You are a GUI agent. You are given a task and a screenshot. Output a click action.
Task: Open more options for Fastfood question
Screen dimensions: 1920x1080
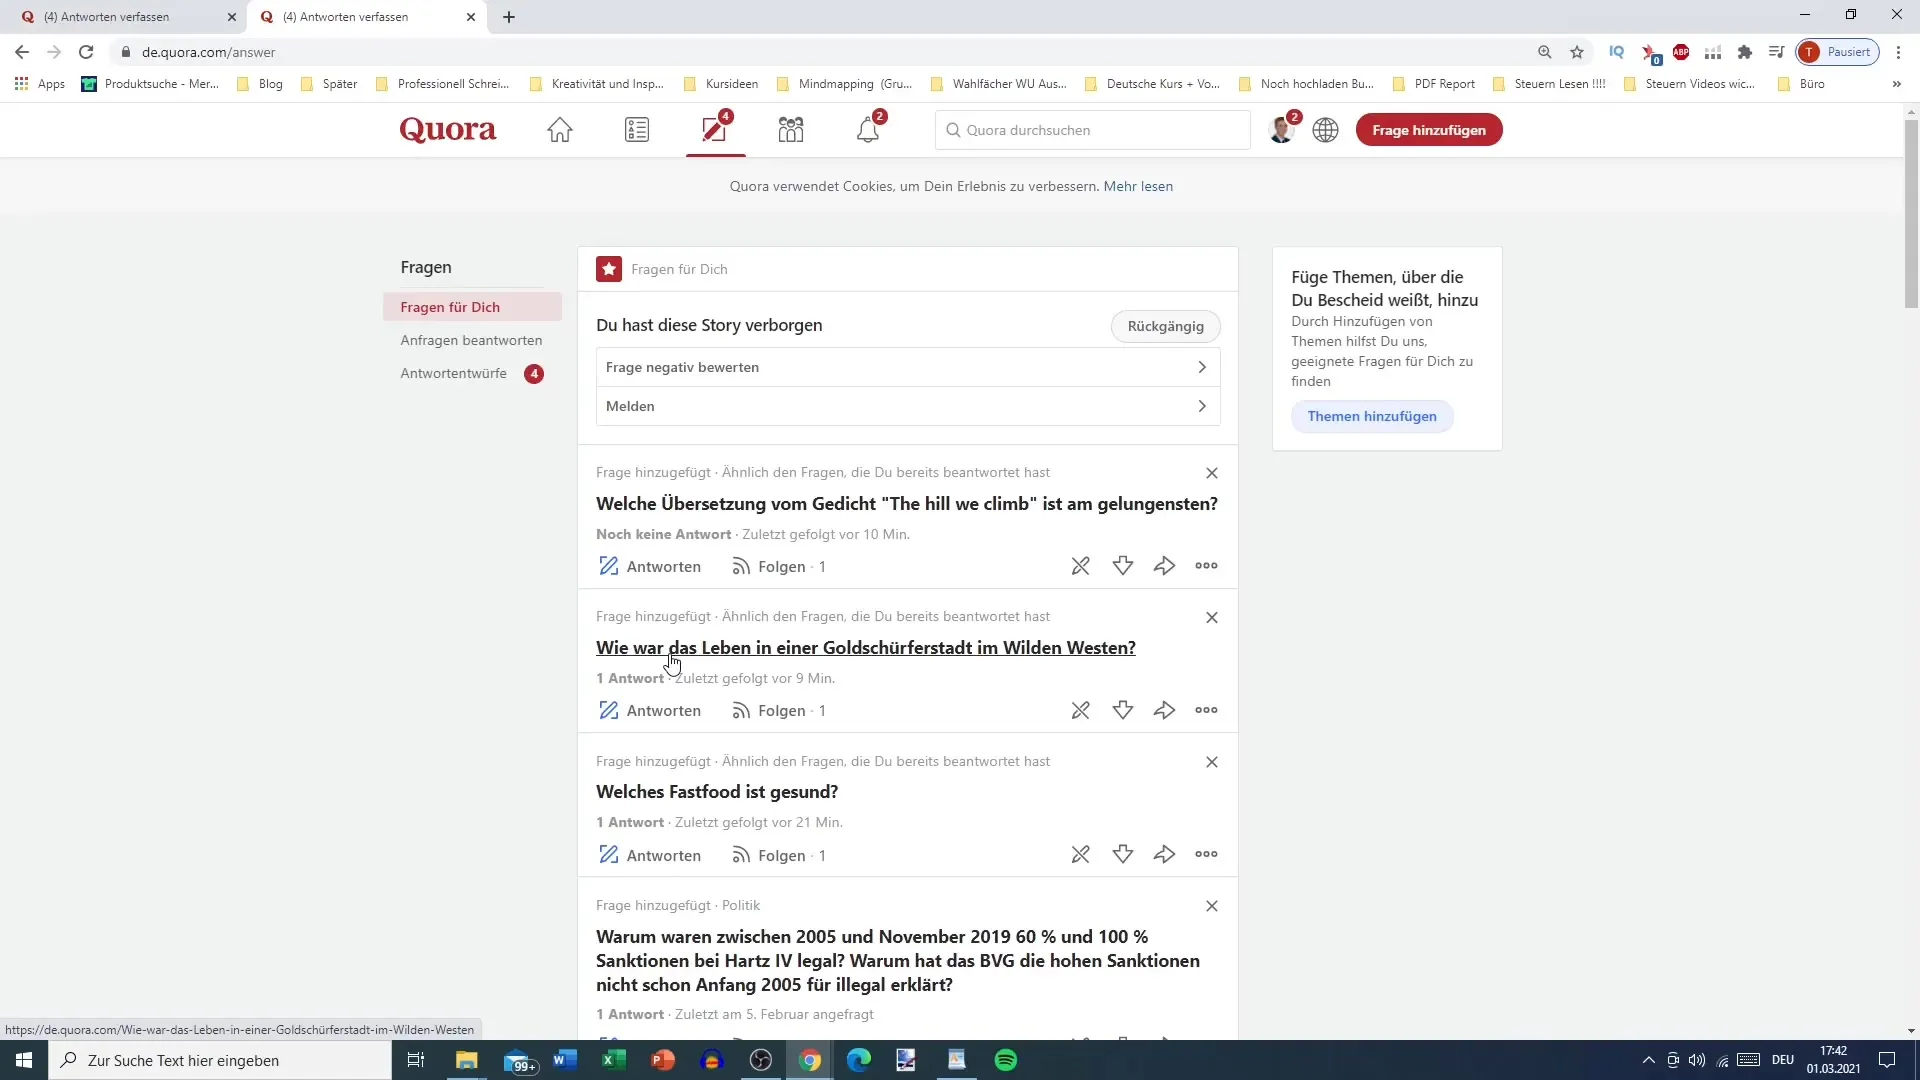click(1206, 854)
